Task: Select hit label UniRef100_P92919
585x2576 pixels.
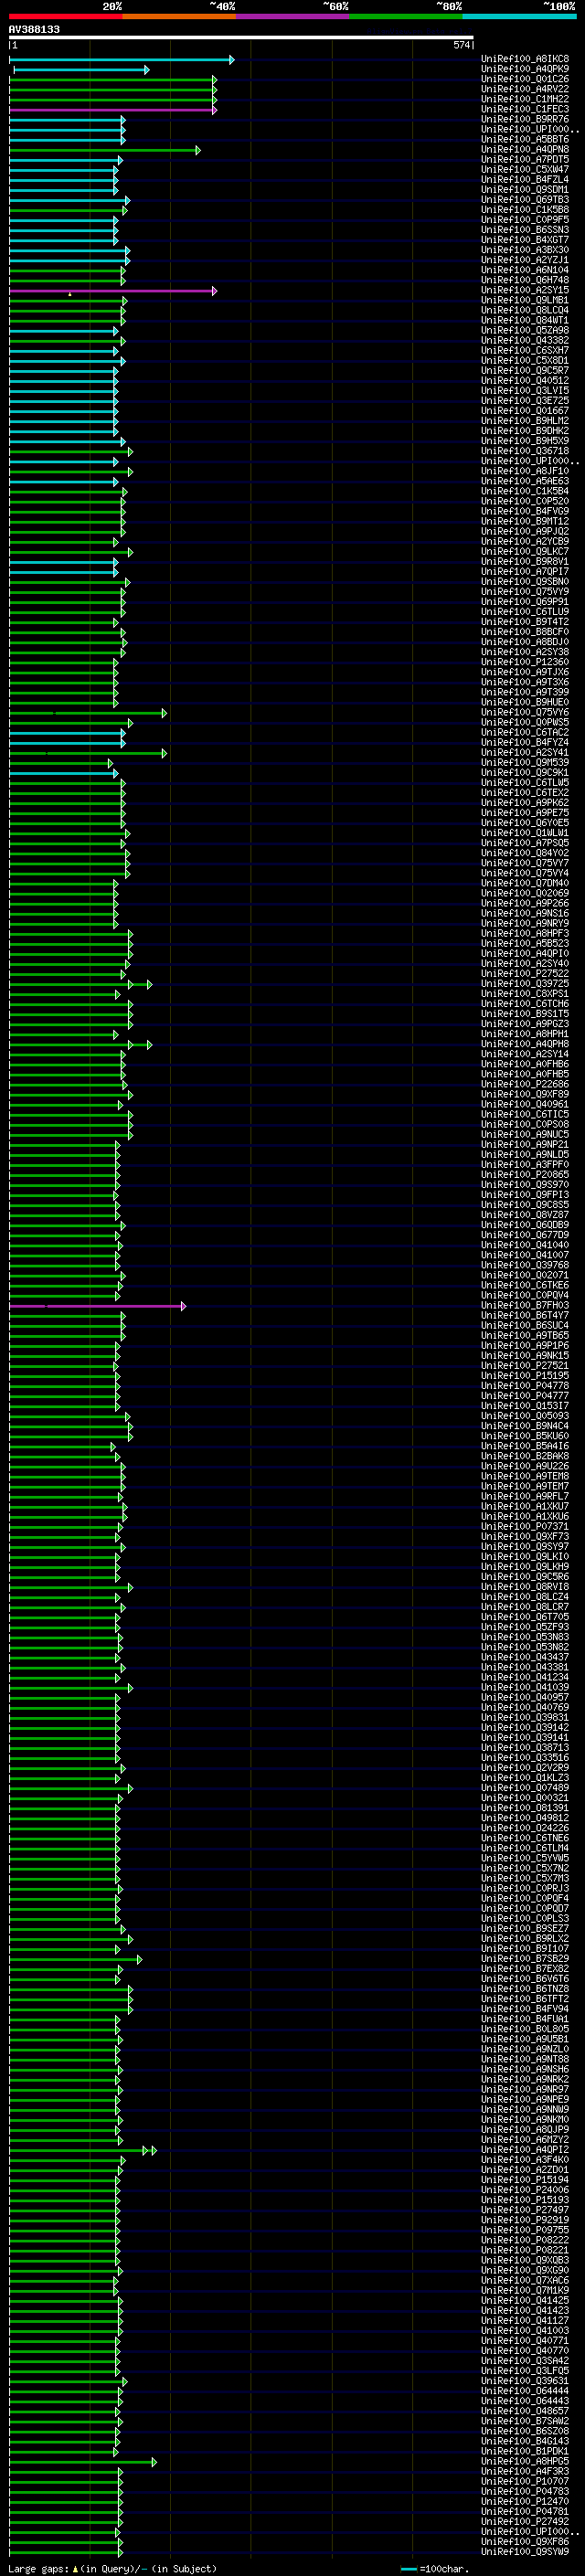Action: coord(525,2220)
